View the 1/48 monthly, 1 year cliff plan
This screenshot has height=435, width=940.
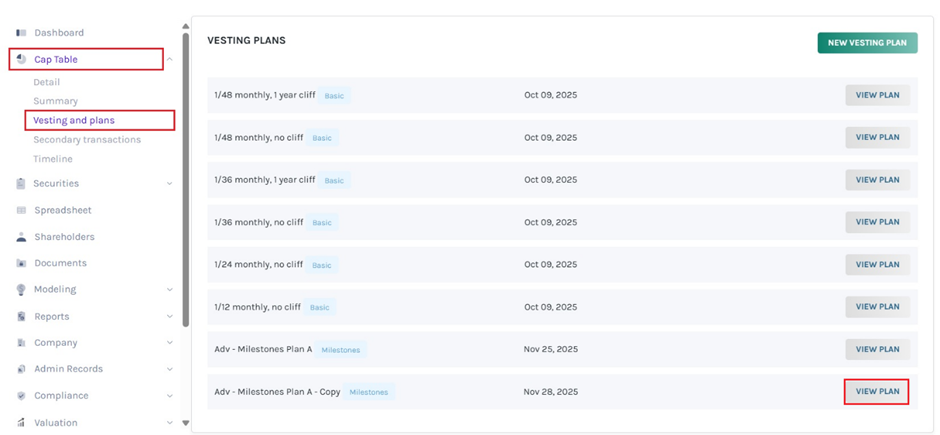(877, 95)
